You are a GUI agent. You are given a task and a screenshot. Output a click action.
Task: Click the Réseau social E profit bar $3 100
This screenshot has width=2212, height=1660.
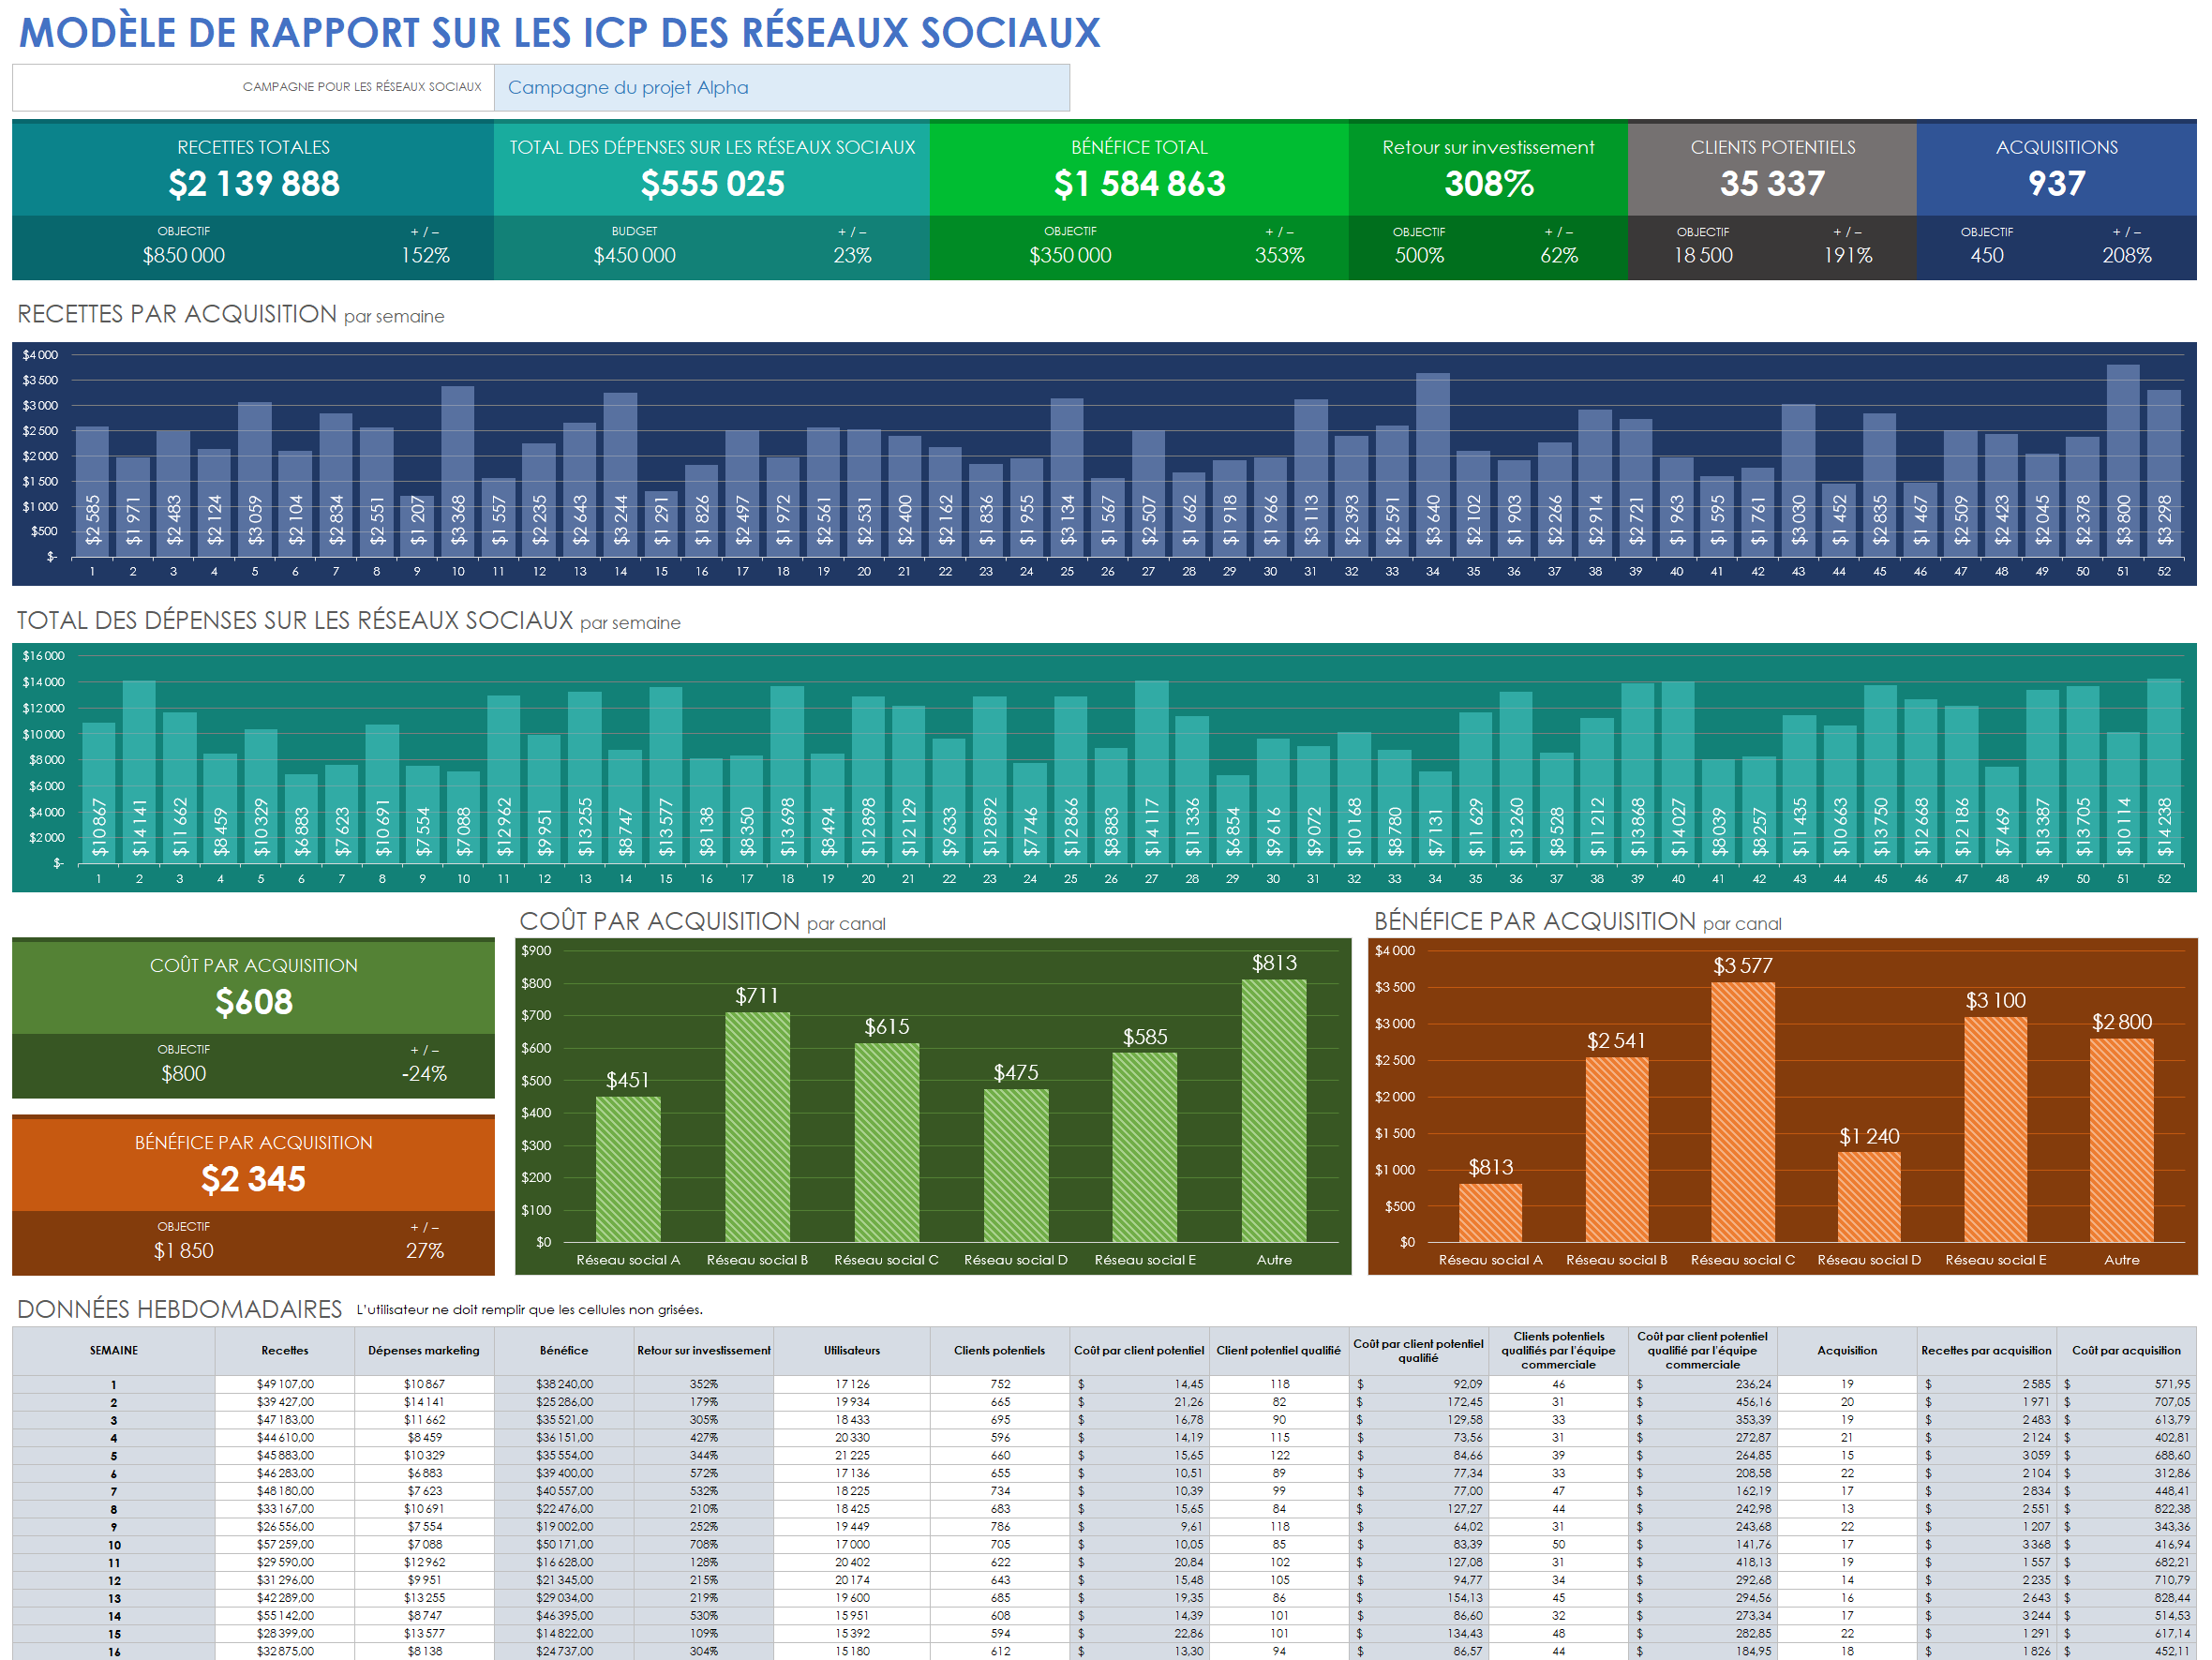click(1996, 1130)
